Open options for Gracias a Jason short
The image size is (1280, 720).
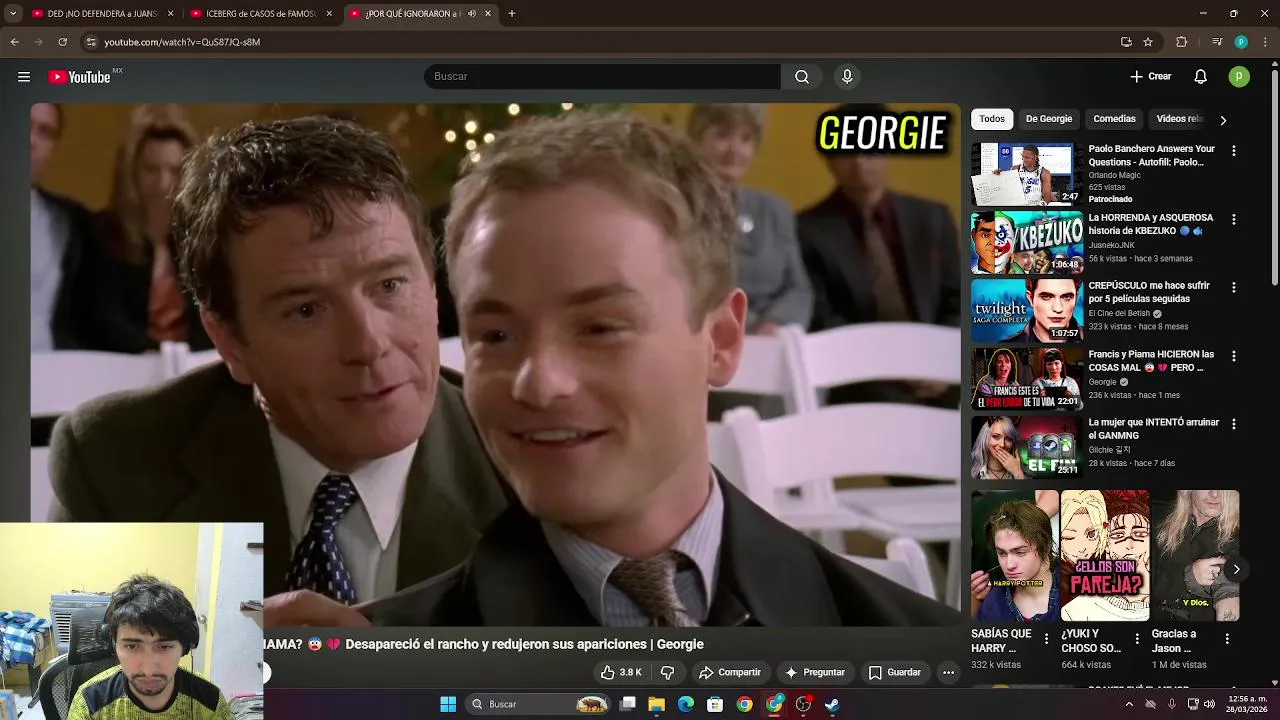[1227, 638]
